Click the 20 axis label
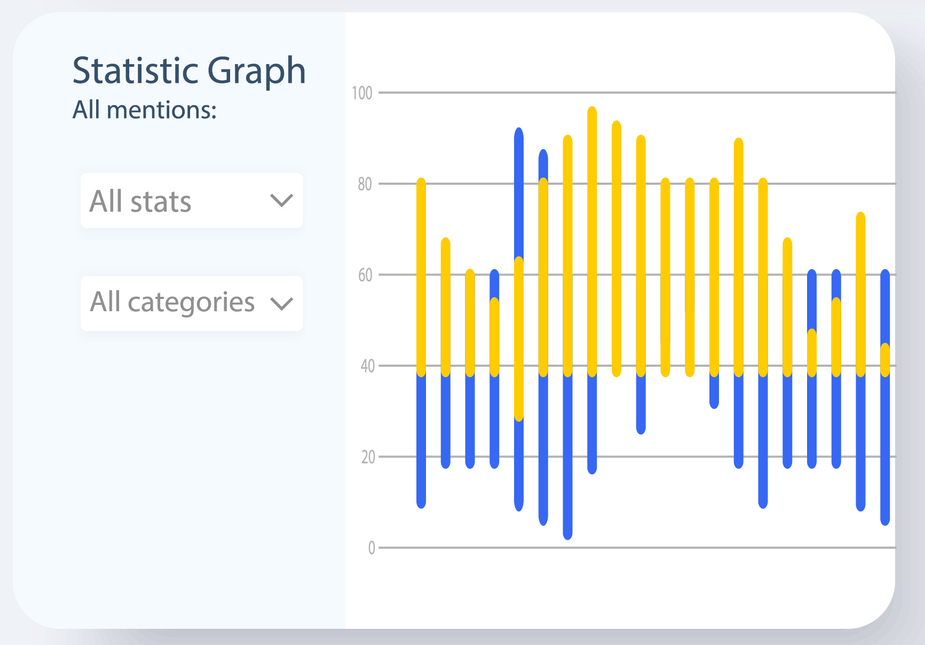The height and width of the screenshot is (645, 925). 364,457
